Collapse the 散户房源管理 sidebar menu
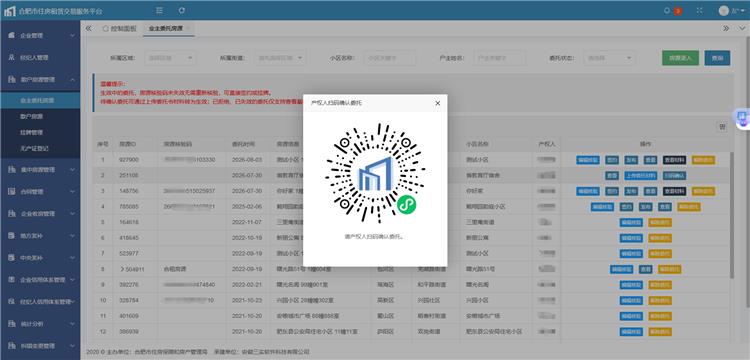 click(x=40, y=80)
